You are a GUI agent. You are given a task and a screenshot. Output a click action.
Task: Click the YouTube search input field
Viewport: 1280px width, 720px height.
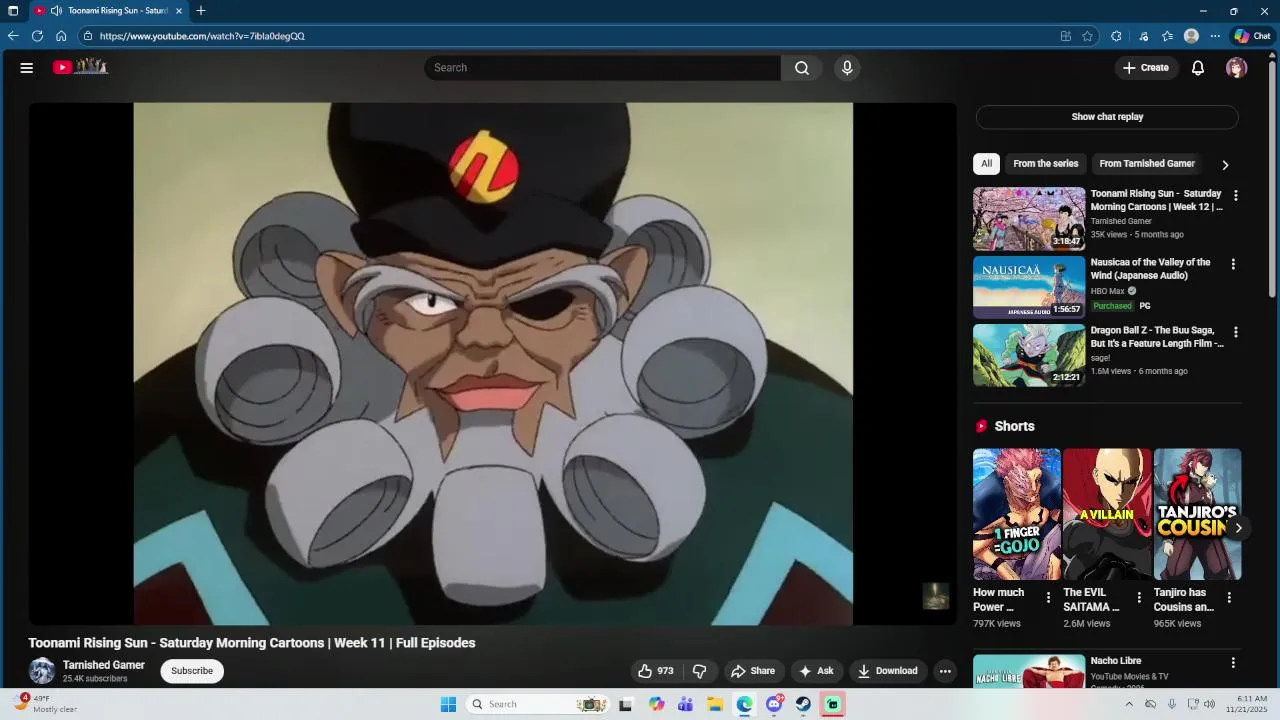[x=602, y=68]
